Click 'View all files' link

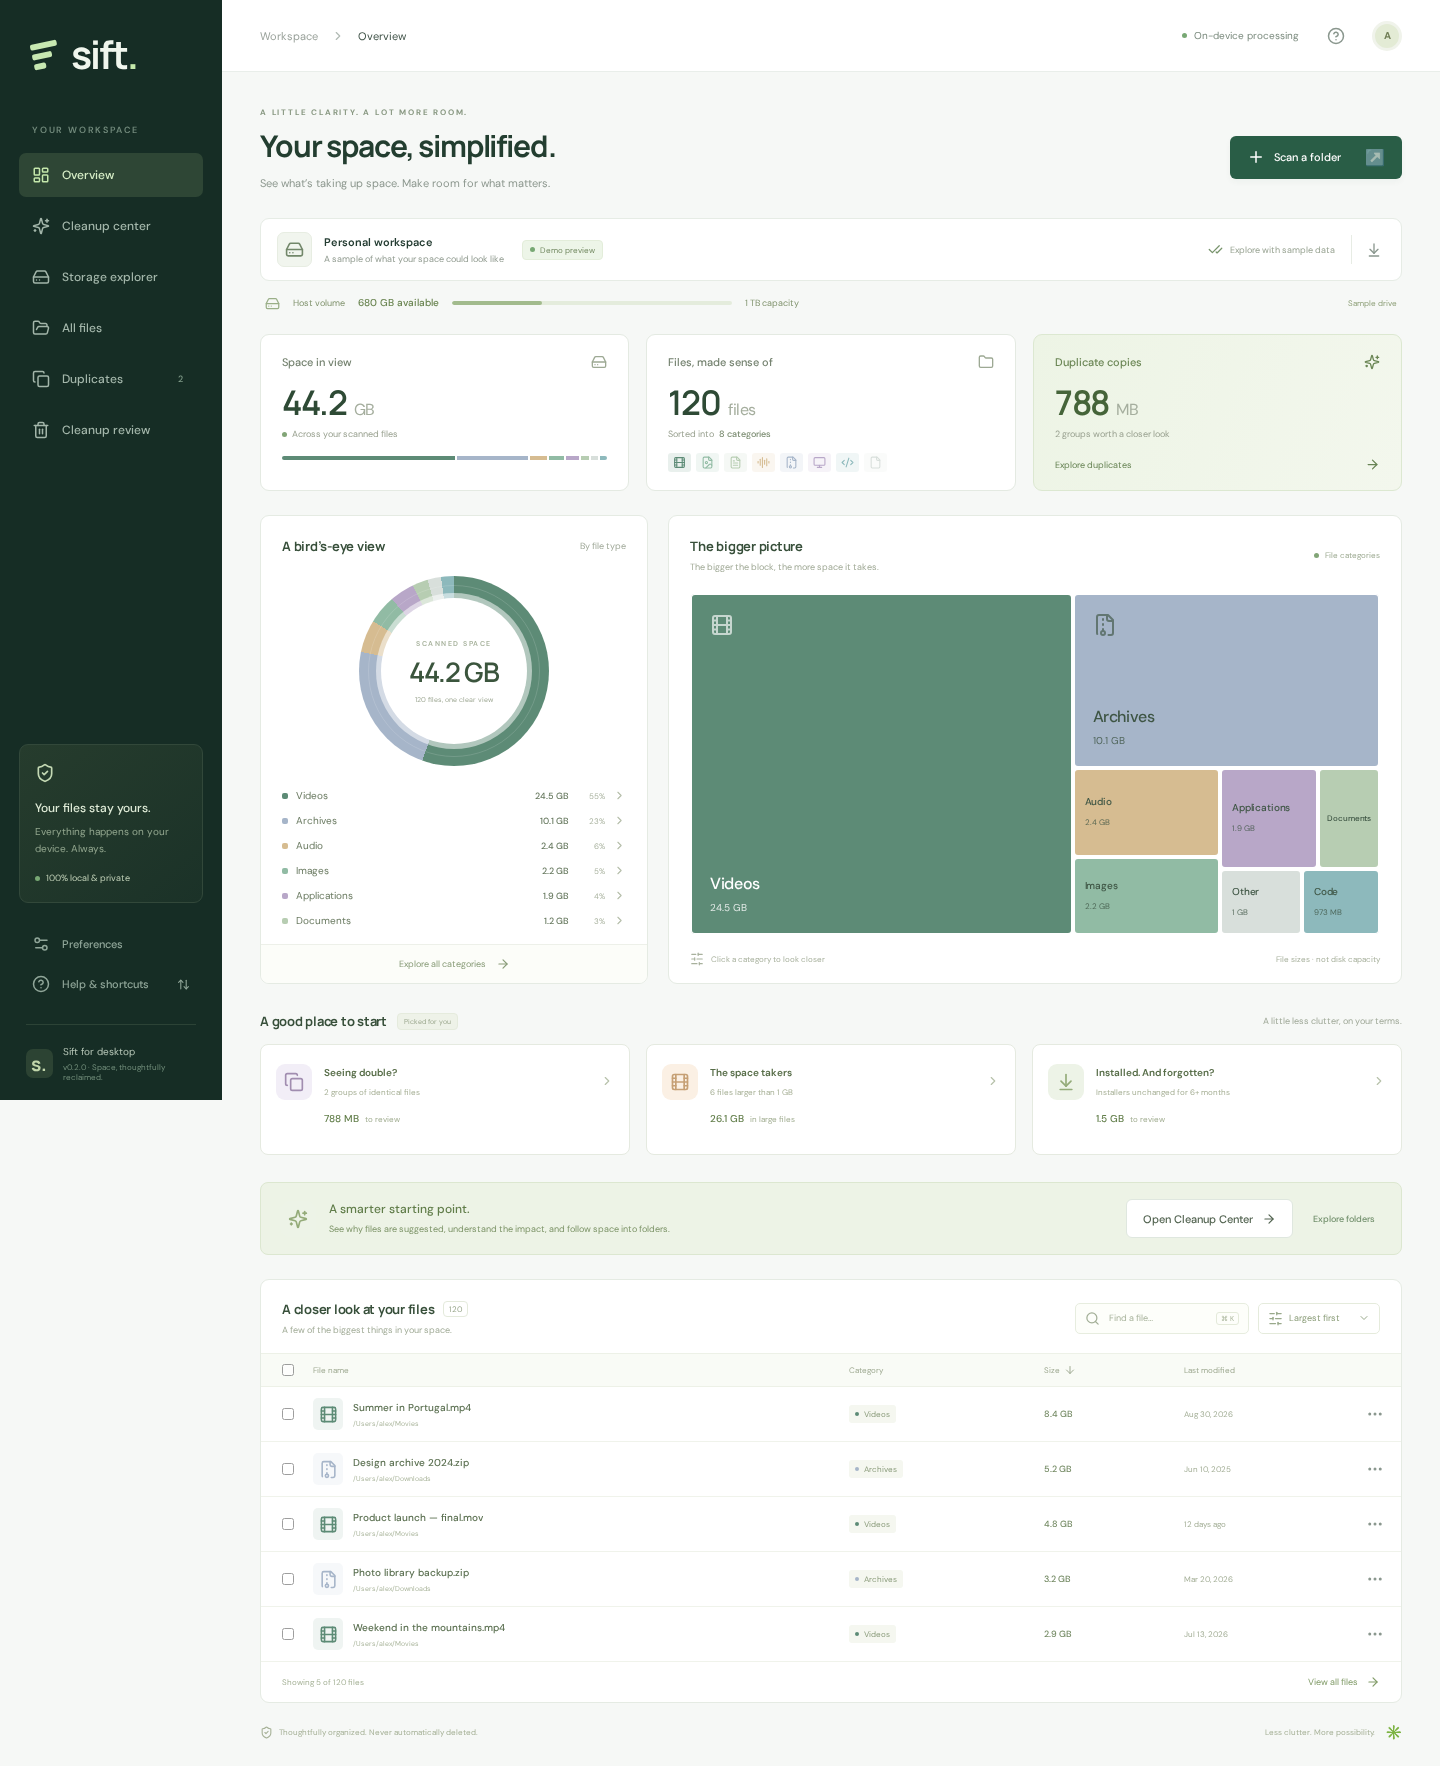pos(1344,1682)
